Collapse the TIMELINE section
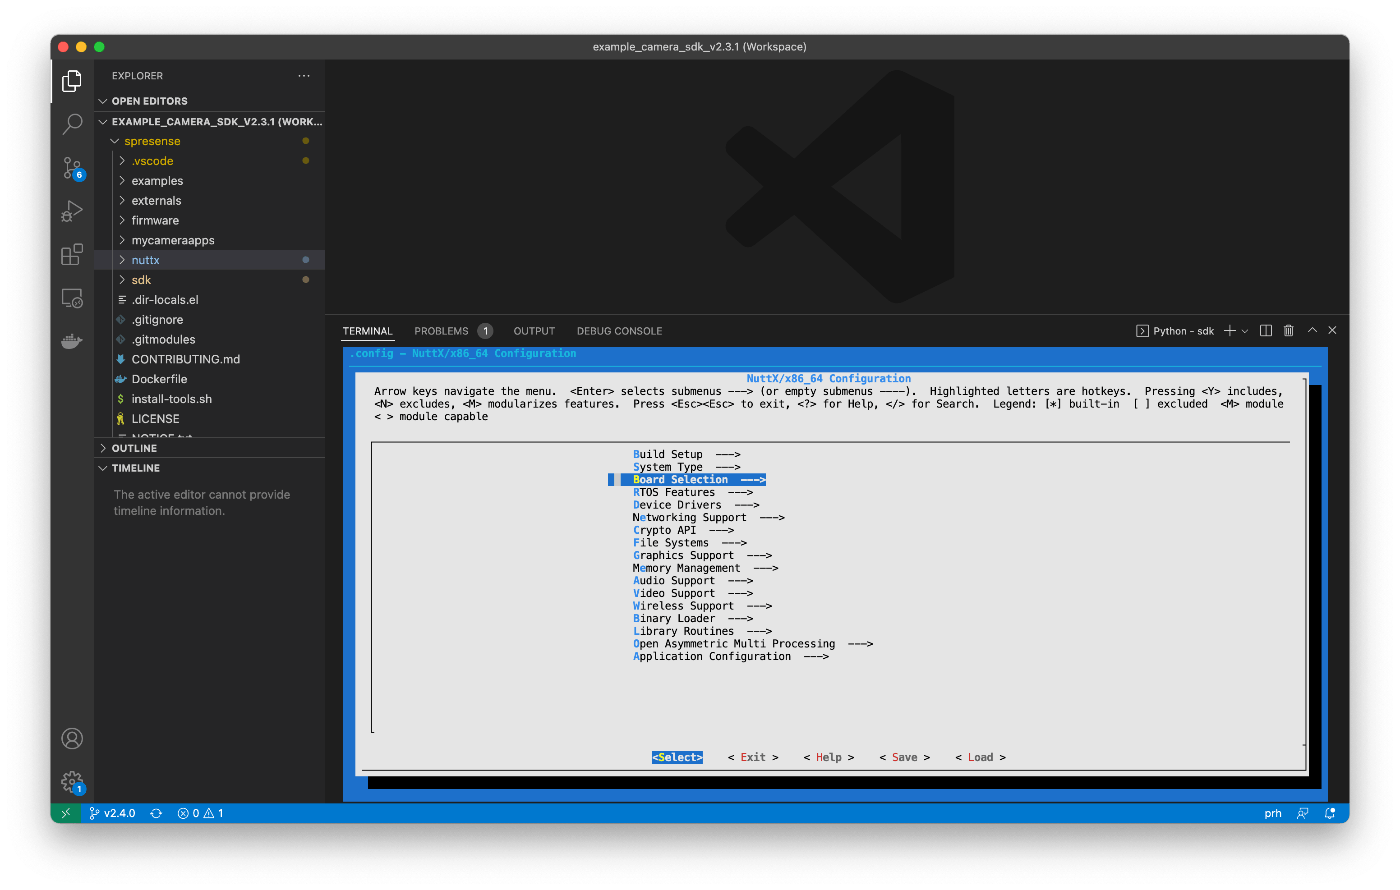The width and height of the screenshot is (1400, 890). 210,468
